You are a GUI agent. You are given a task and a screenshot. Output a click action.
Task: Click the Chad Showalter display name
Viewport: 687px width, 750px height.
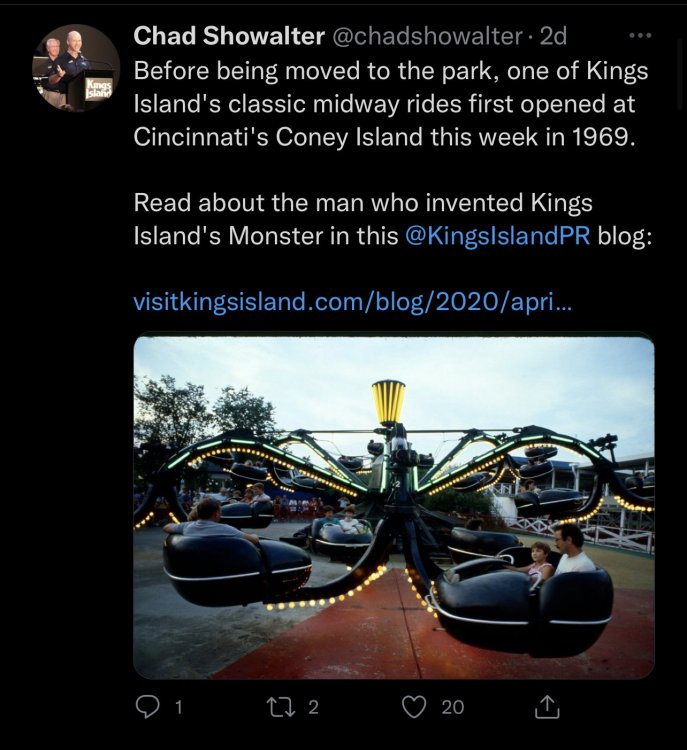tap(229, 37)
